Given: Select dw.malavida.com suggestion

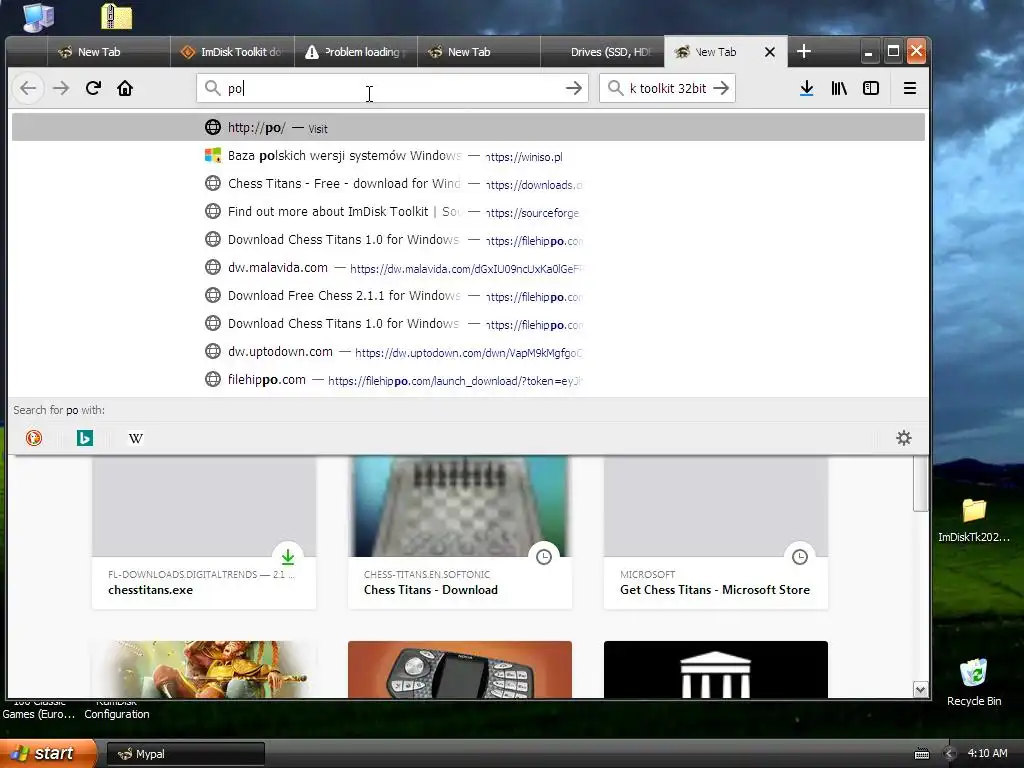Looking at the screenshot, I should [x=468, y=268].
